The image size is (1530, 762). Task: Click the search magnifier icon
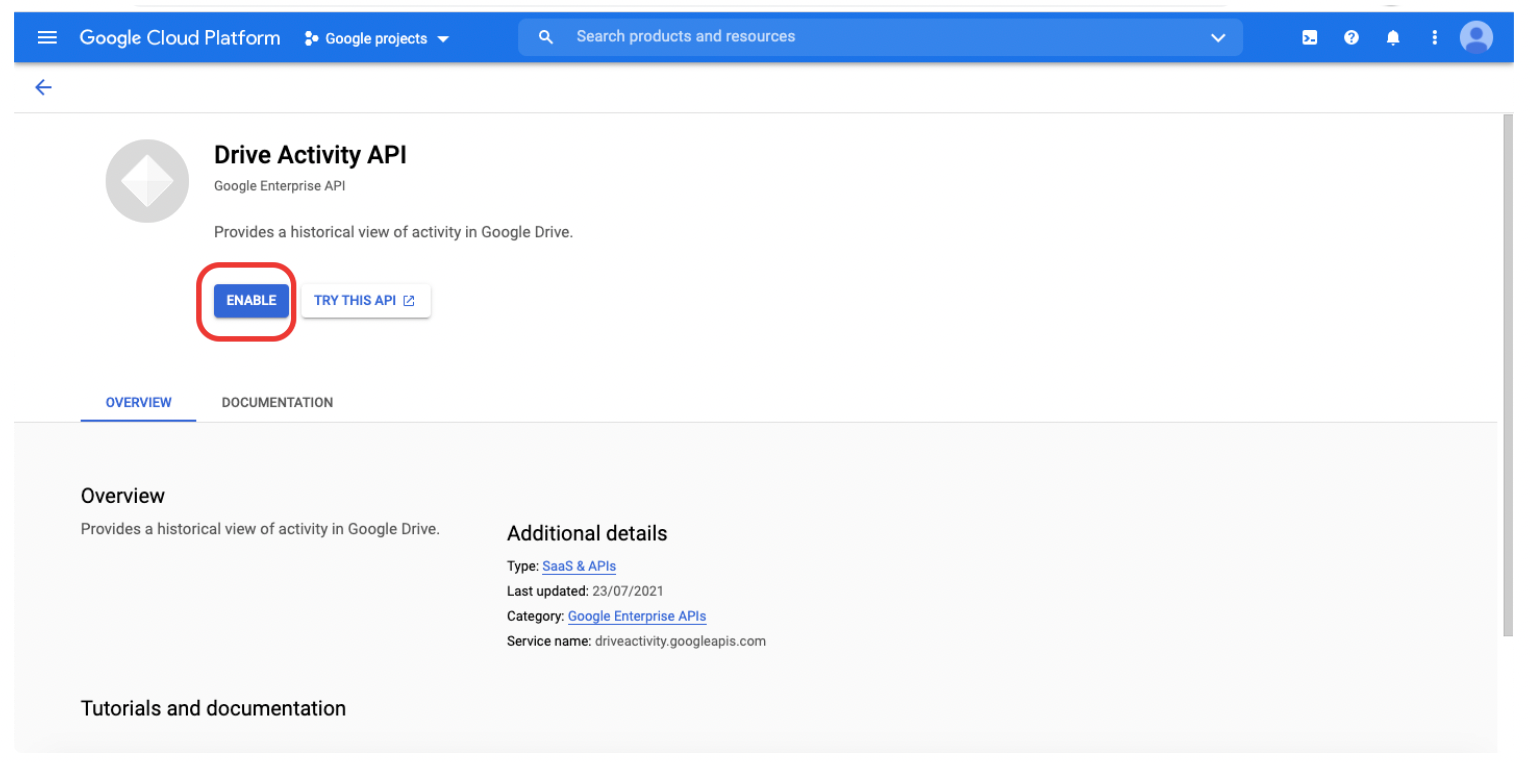[x=546, y=37]
